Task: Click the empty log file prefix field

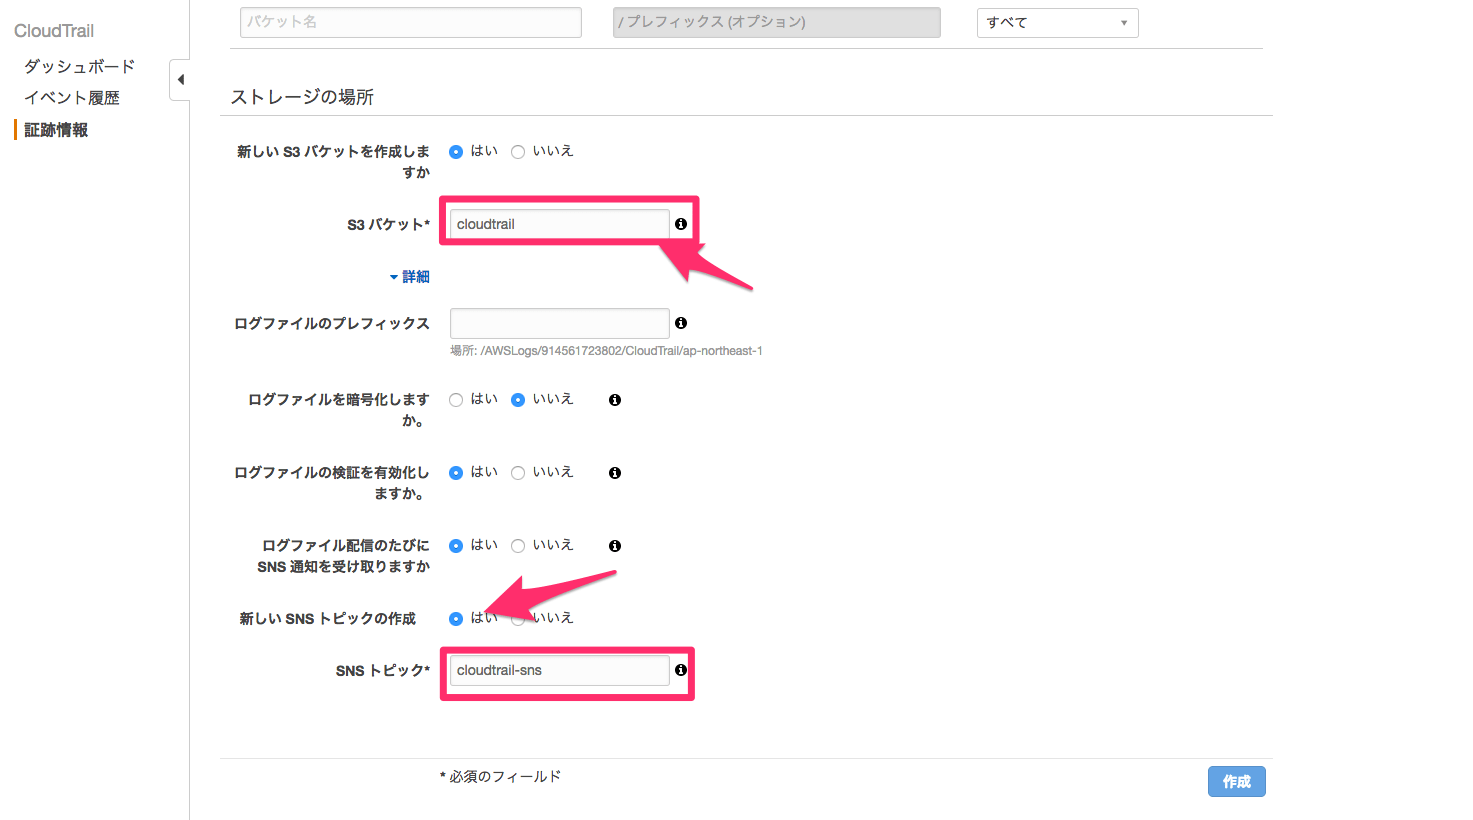Action: coord(558,323)
